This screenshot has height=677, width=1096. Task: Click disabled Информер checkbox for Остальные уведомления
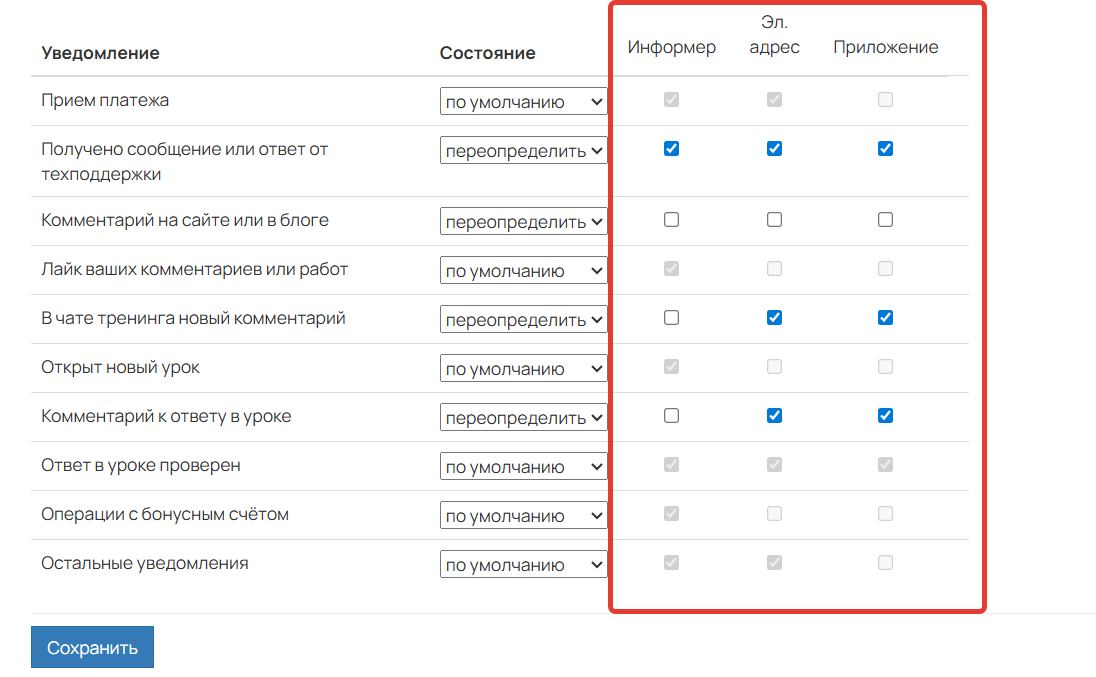pyautogui.click(x=671, y=562)
